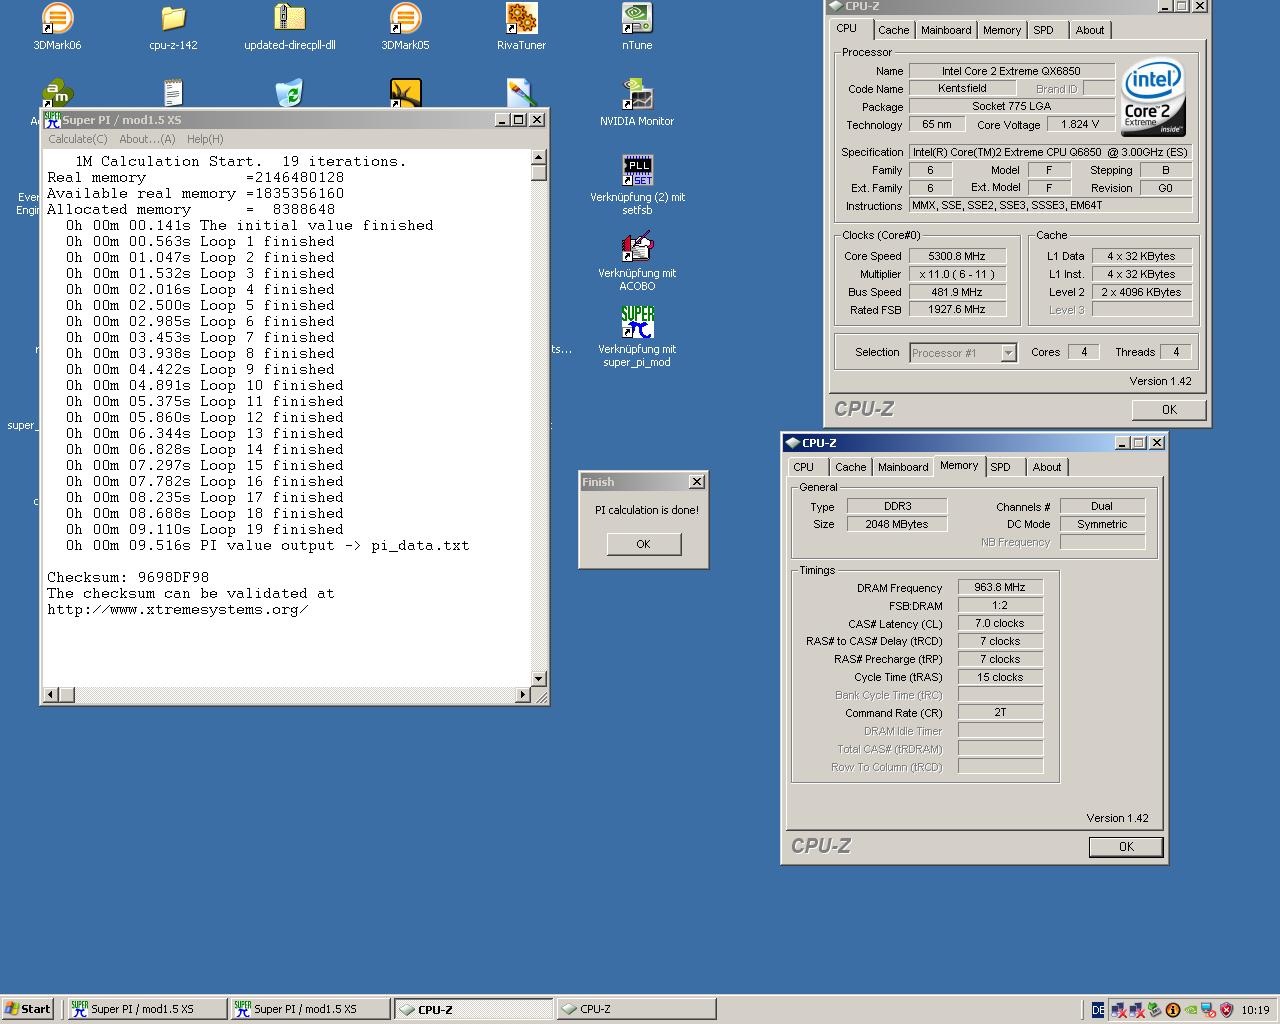The image size is (1280, 1024).
Task: Launch RivaTuner from the desktop
Action: point(521,27)
